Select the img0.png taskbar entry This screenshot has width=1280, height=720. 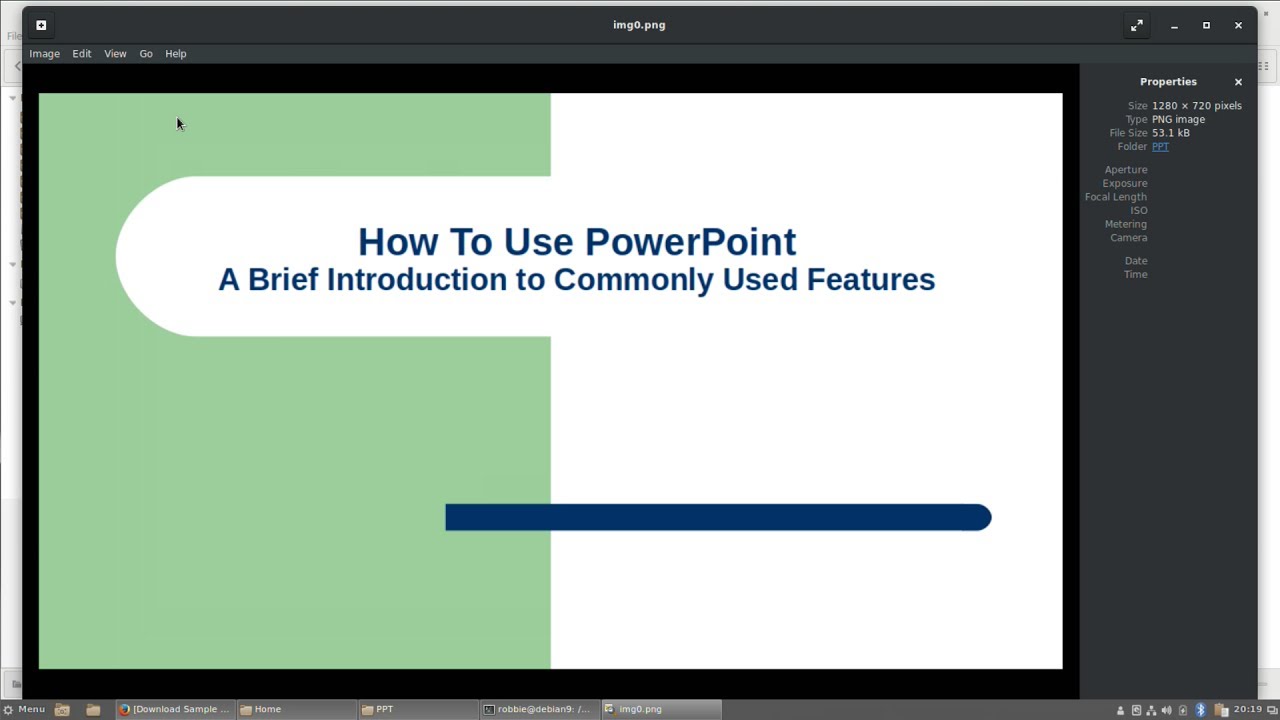(660, 709)
